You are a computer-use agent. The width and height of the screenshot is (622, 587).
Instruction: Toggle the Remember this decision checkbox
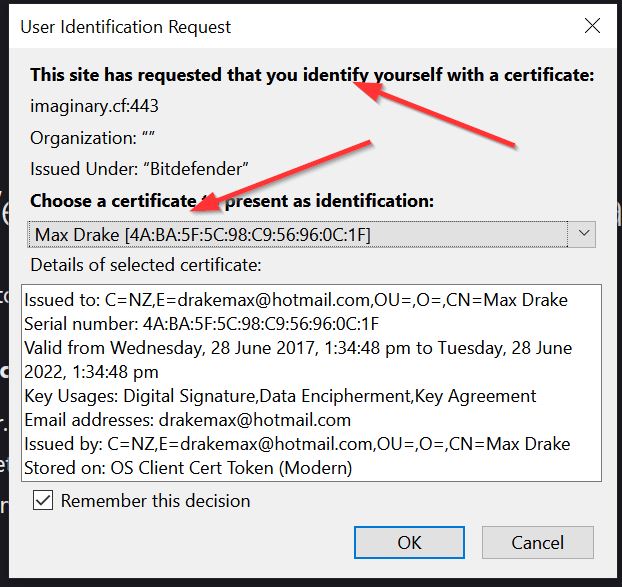[x=44, y=501]
